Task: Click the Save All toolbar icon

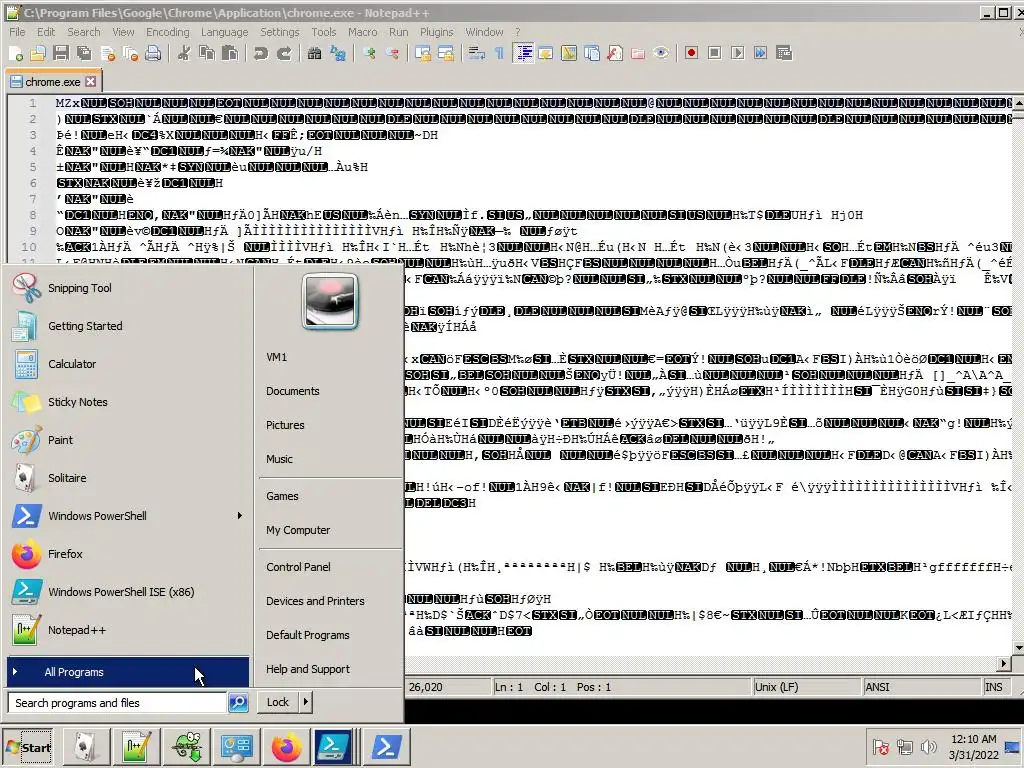Action: pyautogui.click(x=84, y=54)
